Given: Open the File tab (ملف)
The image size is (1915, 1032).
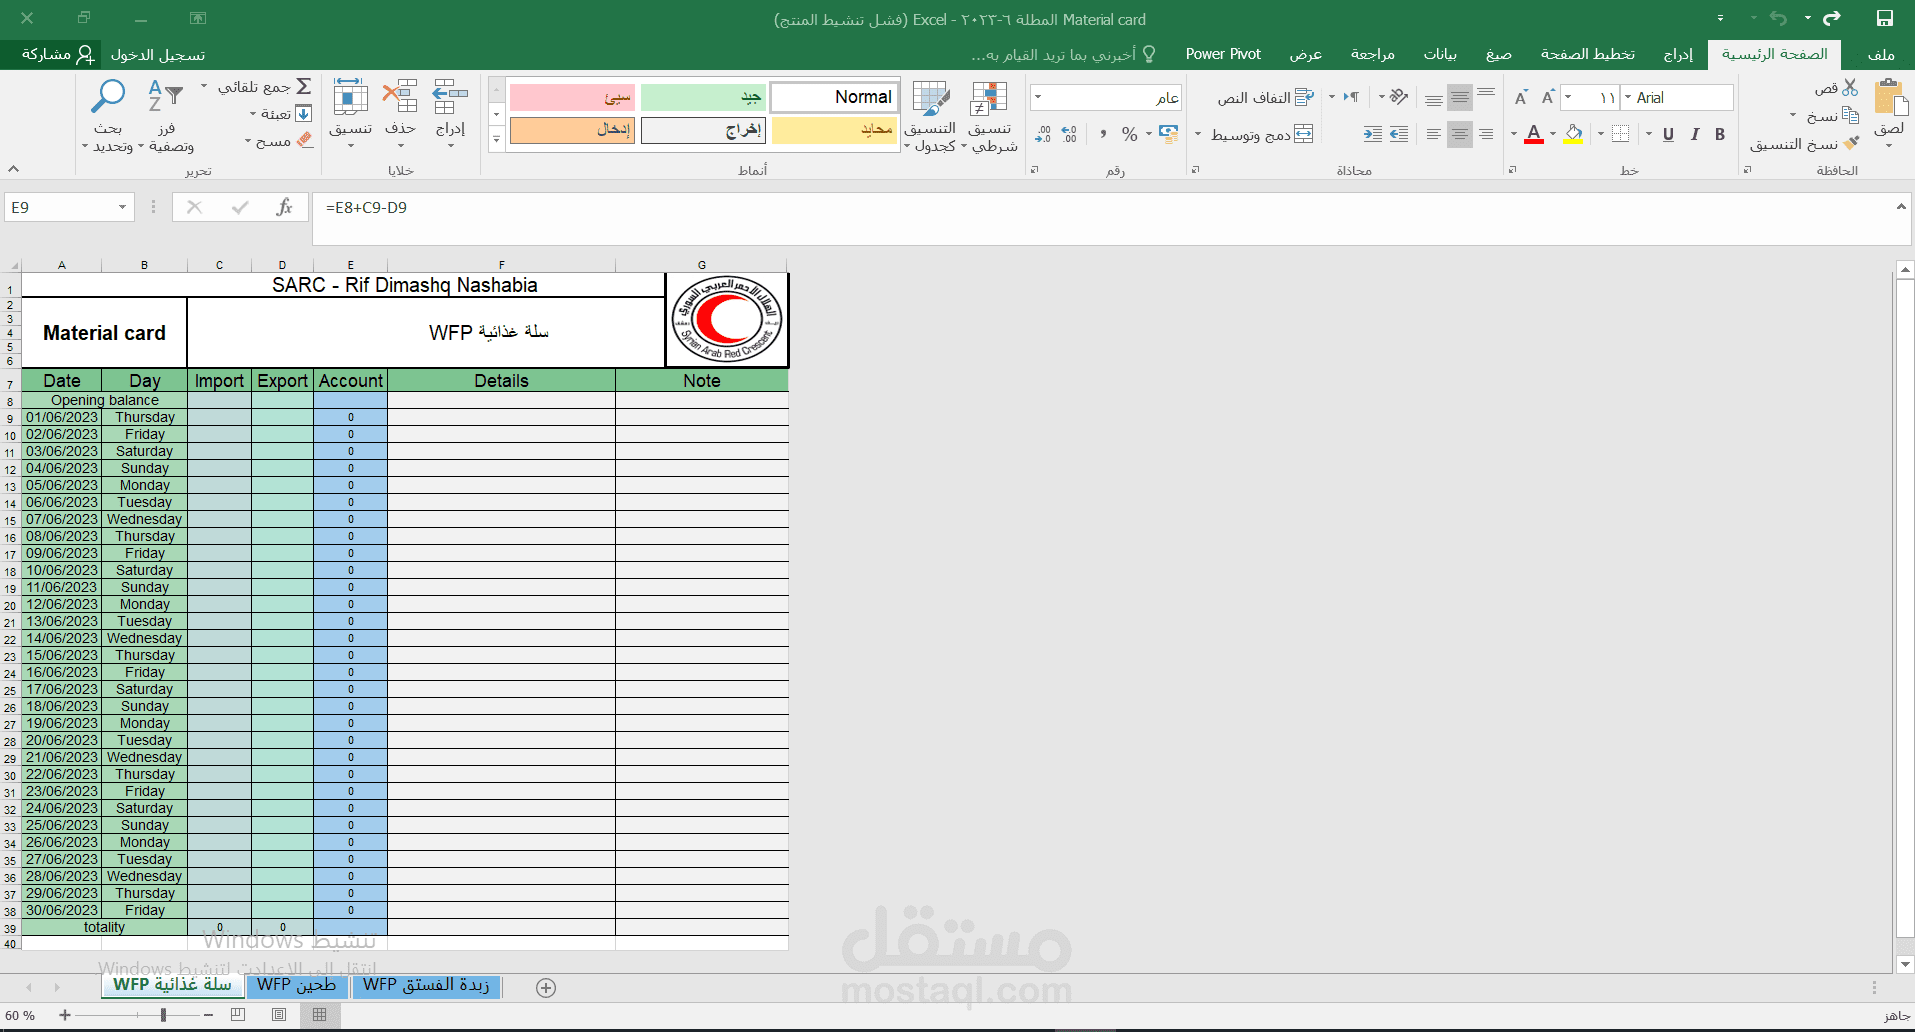Looking at the screenshot, I should click(1881, 54).
